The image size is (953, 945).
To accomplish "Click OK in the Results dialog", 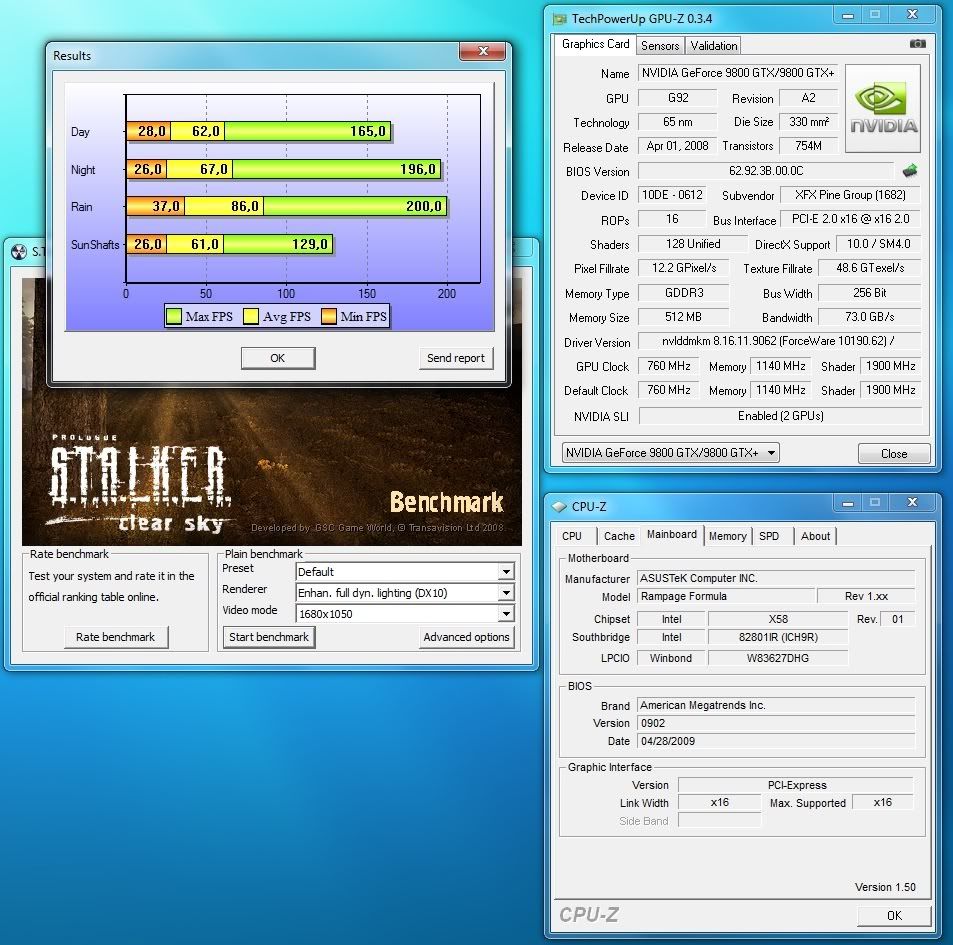I will (x=278, y=358).
